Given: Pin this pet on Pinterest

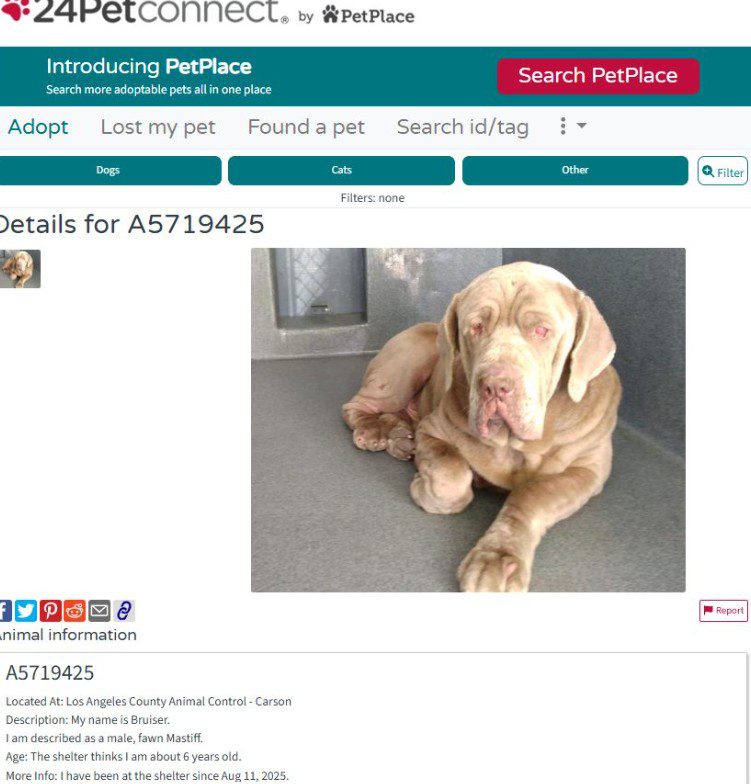Looking at the screenshot, I should [x=50, y=611].
